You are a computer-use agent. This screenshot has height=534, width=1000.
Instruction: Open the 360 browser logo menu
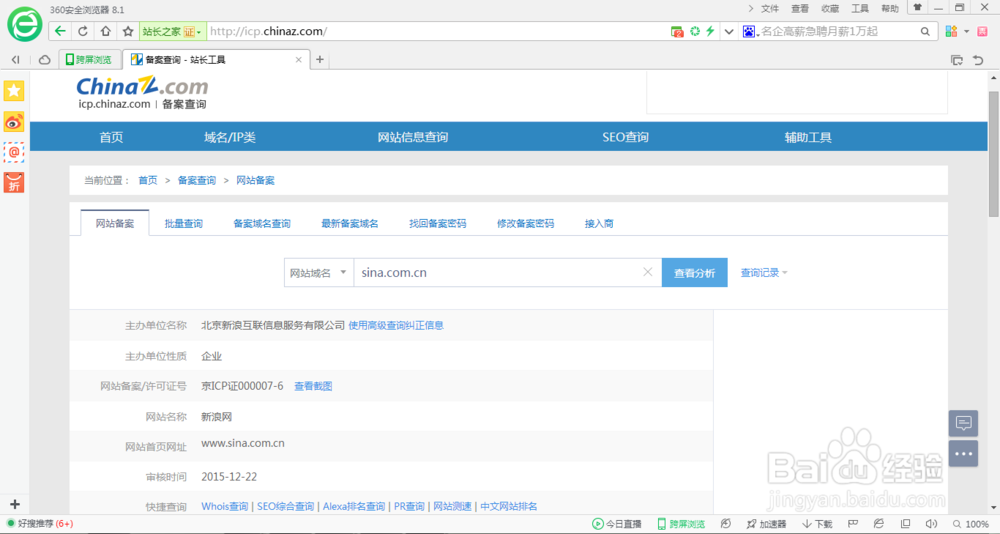coord(24,25)
